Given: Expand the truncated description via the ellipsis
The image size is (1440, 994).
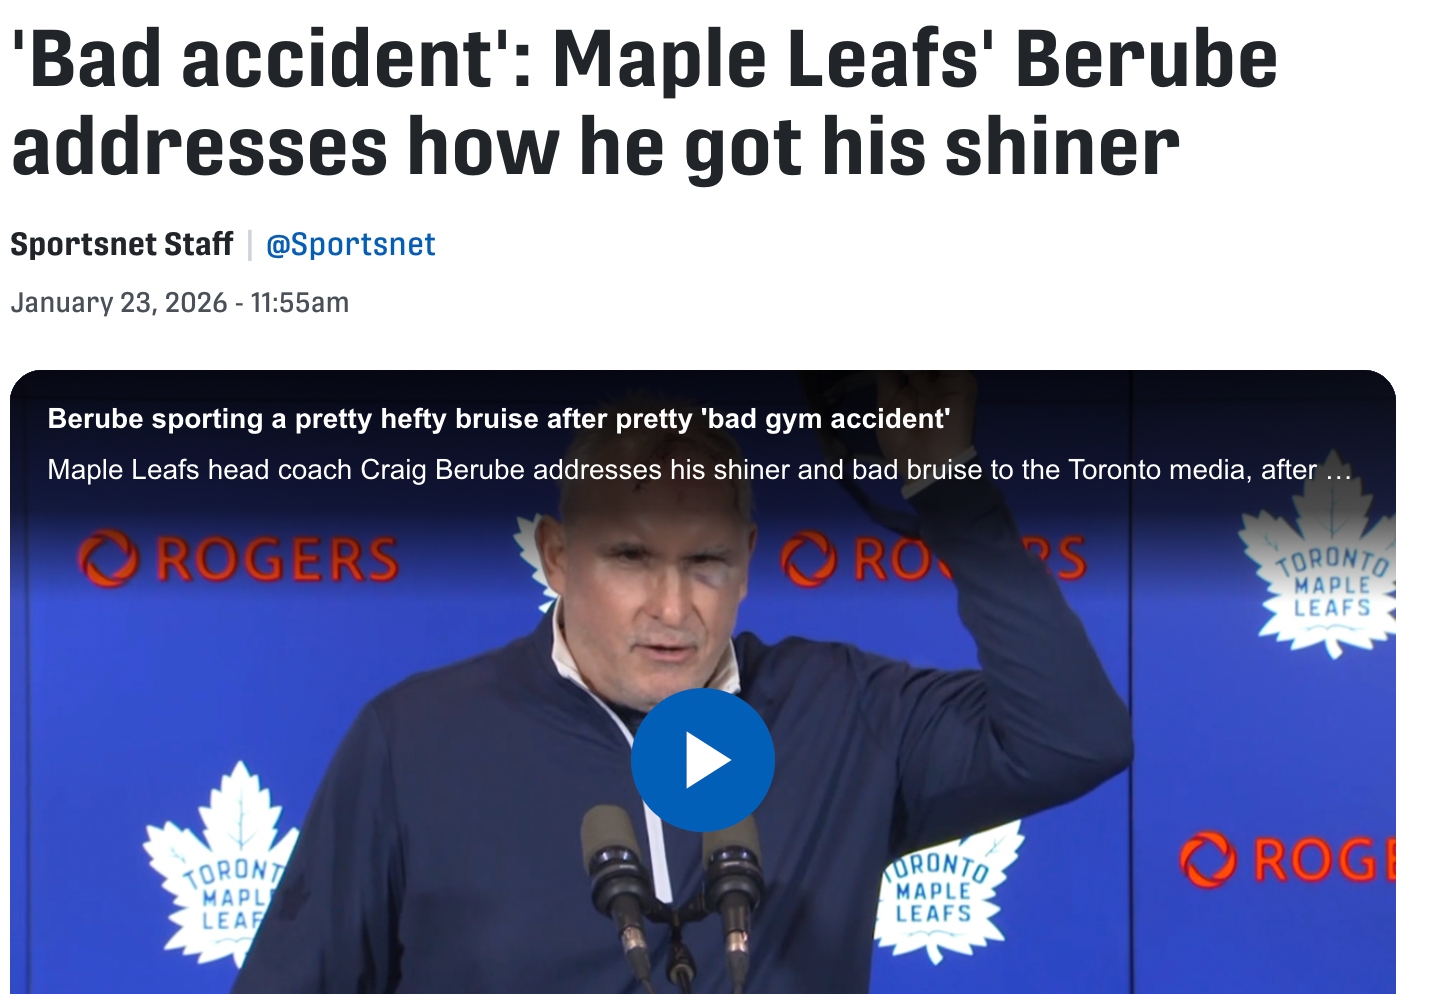Looking at the screenshot, I should tap(1338, 470).
